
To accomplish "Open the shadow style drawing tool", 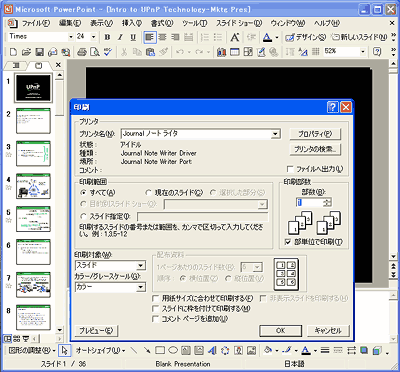I will [x=364, y=350].
